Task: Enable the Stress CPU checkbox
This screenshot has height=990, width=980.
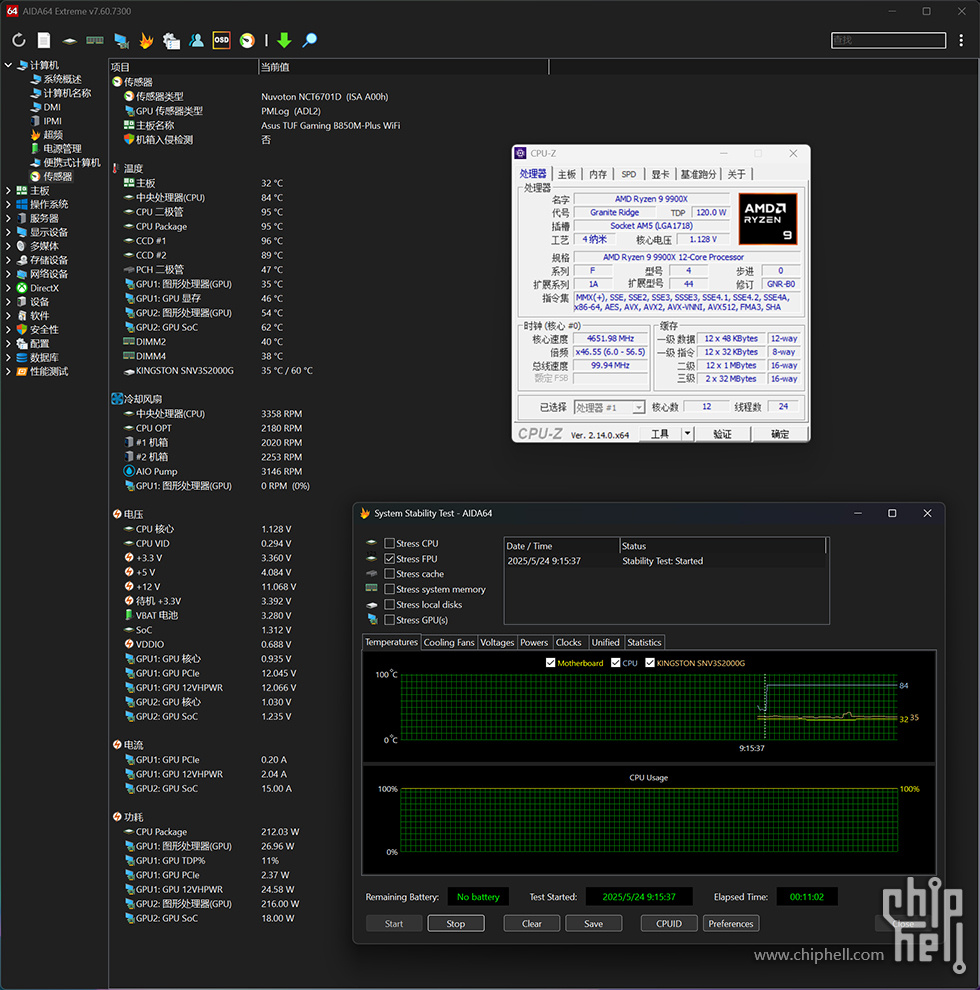Action: pos(390,543)
